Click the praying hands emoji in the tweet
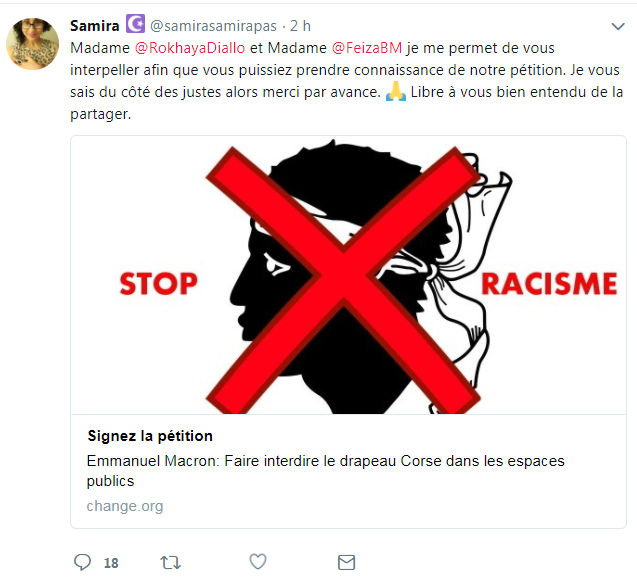Screen dimensions: 637x581 tap(396, 91)
